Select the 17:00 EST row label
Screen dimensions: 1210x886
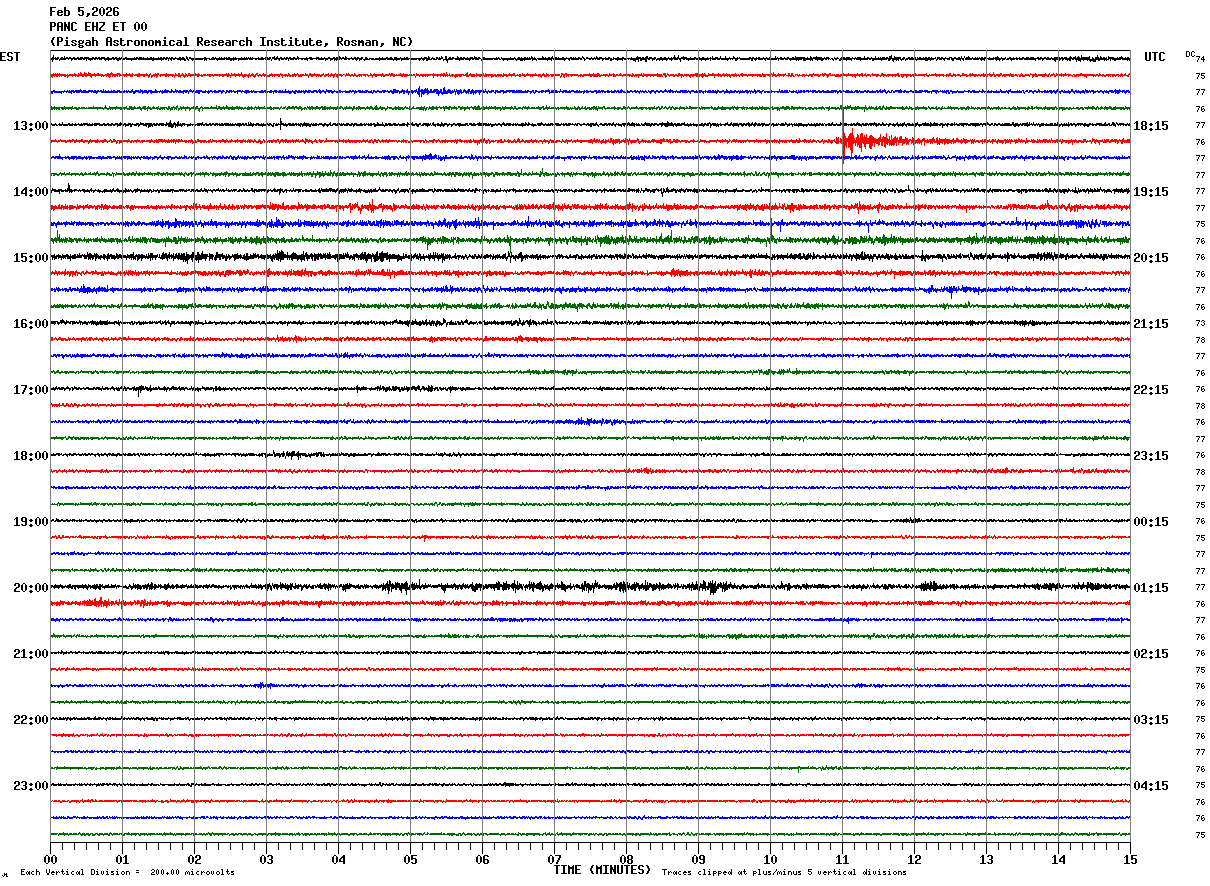click(30, 390)
